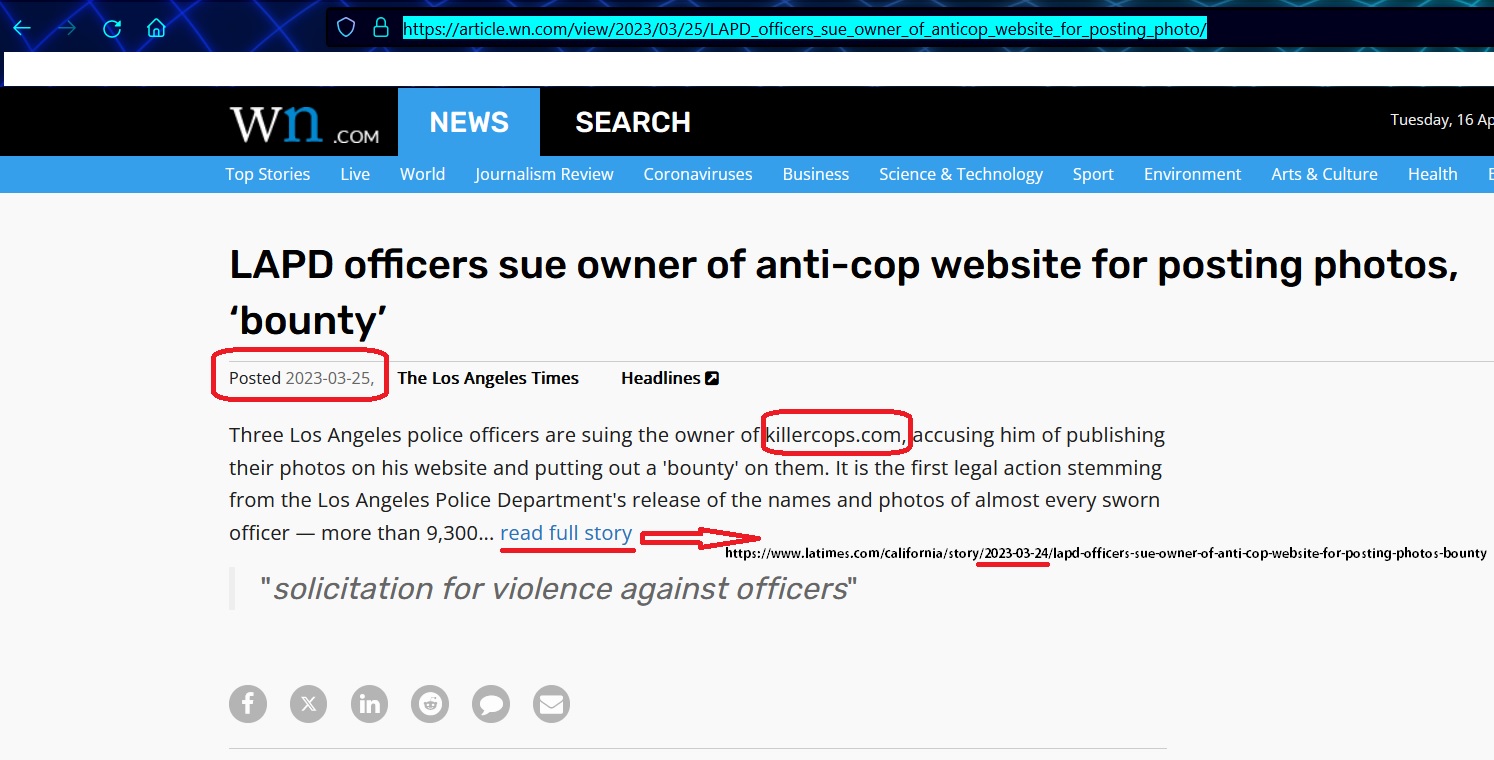This screenshot has width=1494, height=760.
Task: Share the article on LinkedIn
Action: (x=370, y=704)
